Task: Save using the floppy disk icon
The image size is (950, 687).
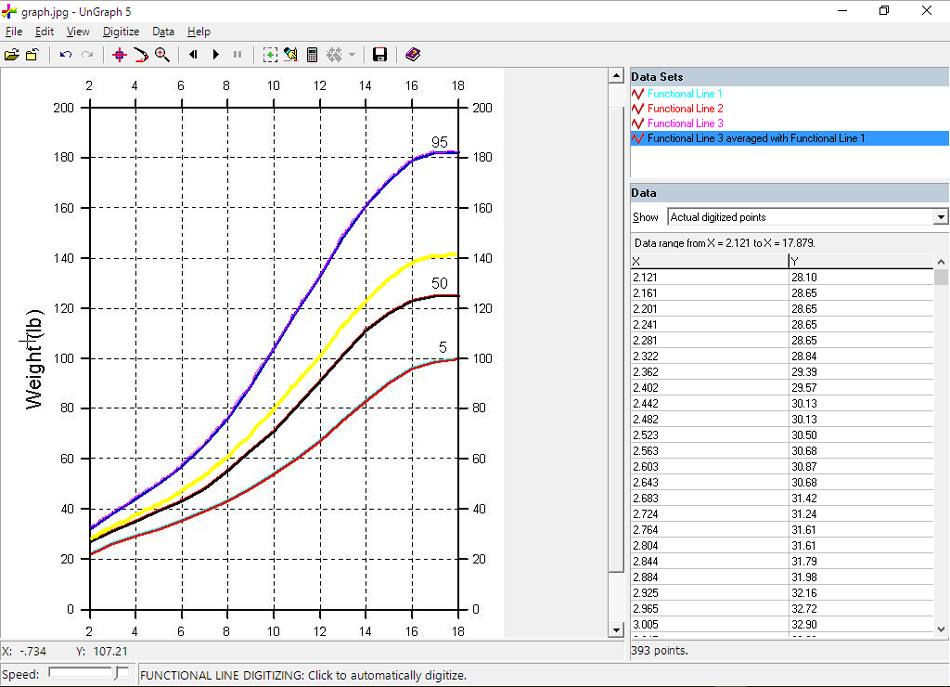Action: click(380, 55)
